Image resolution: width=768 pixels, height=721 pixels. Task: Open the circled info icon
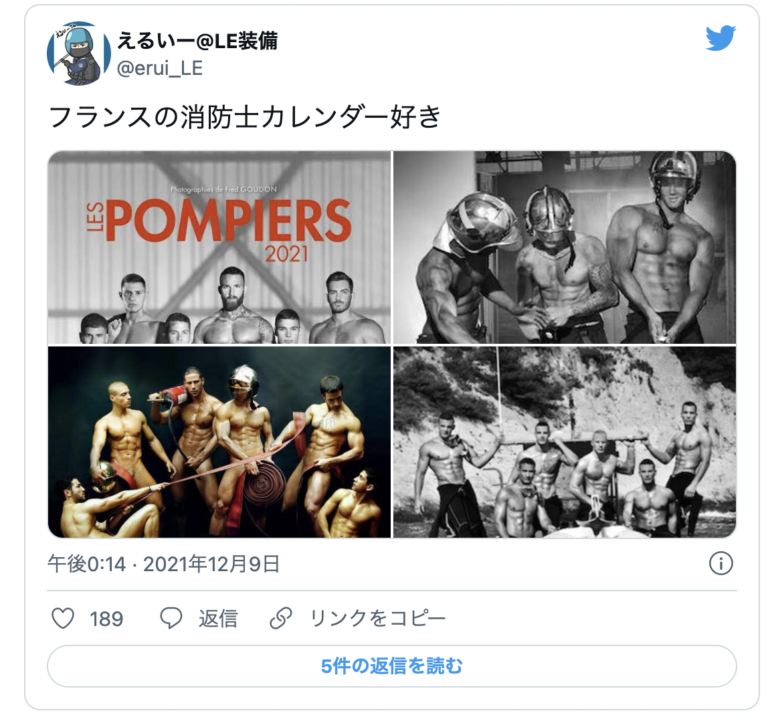point(721,563)
